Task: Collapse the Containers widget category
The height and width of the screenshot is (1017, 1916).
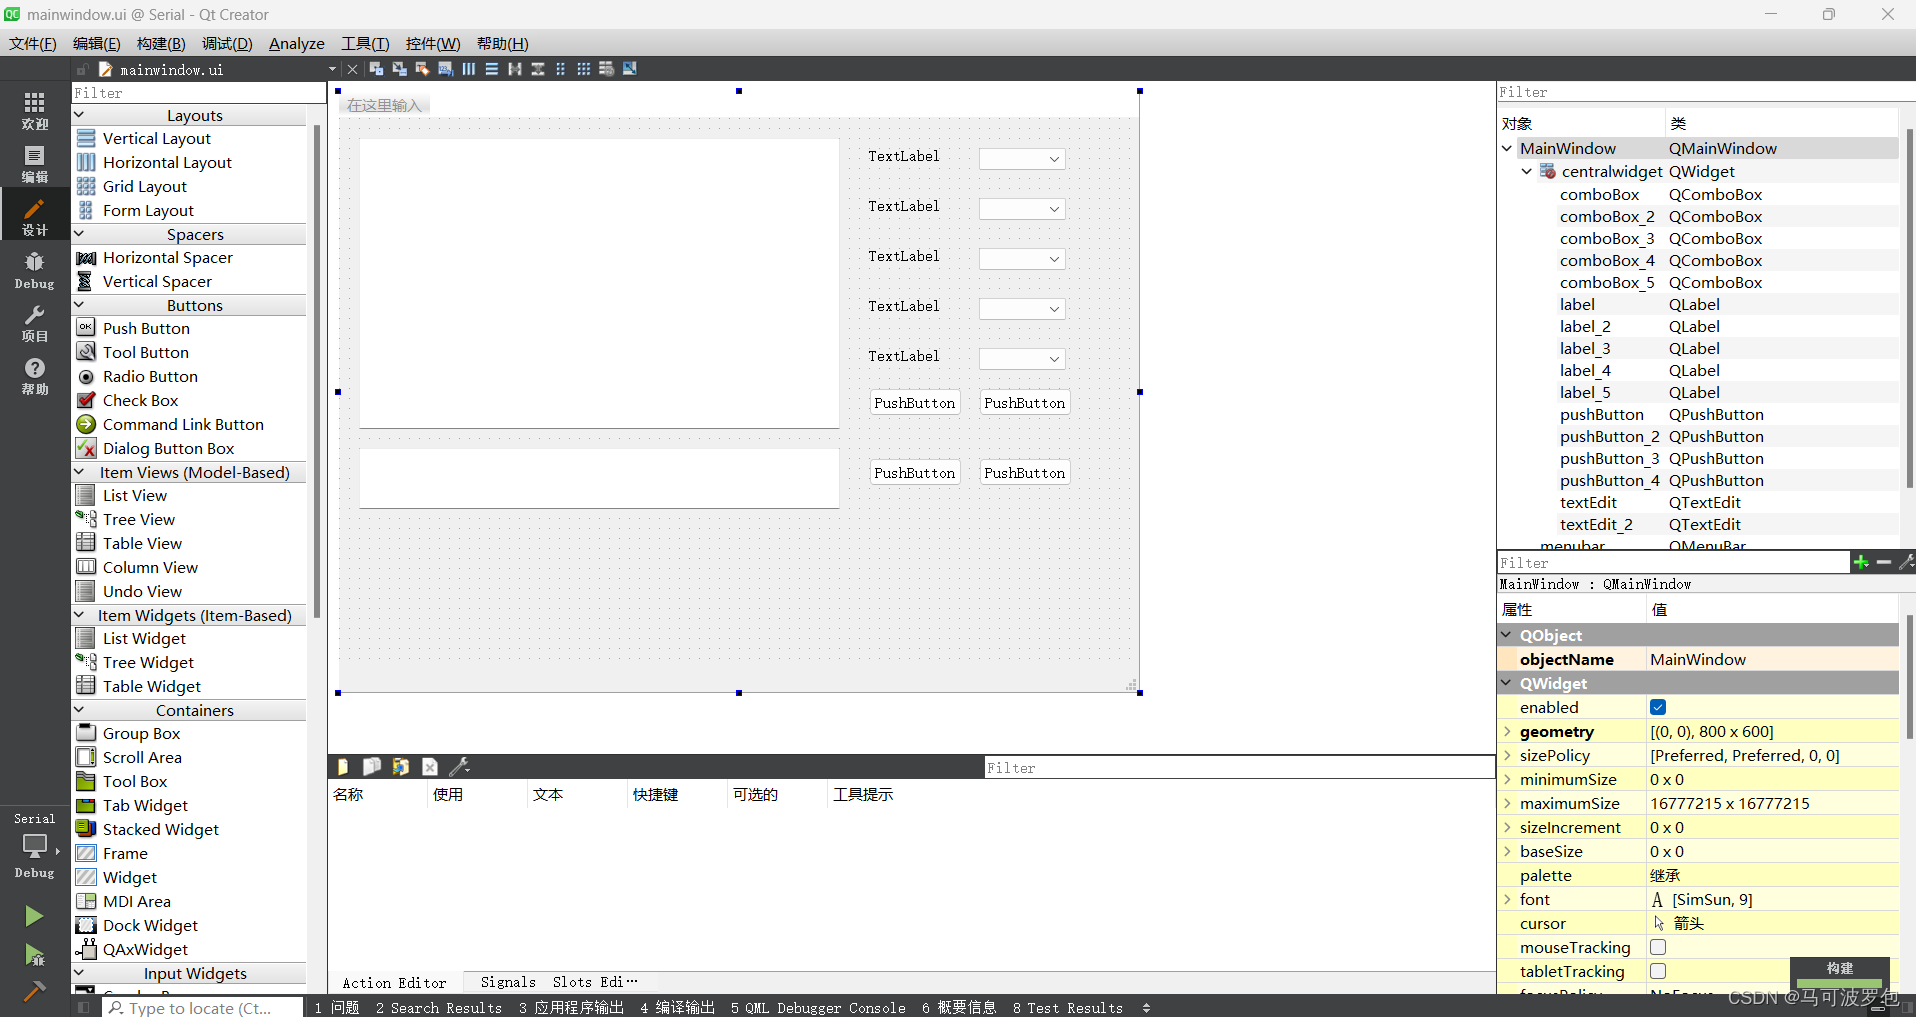Action: point(80,710)
